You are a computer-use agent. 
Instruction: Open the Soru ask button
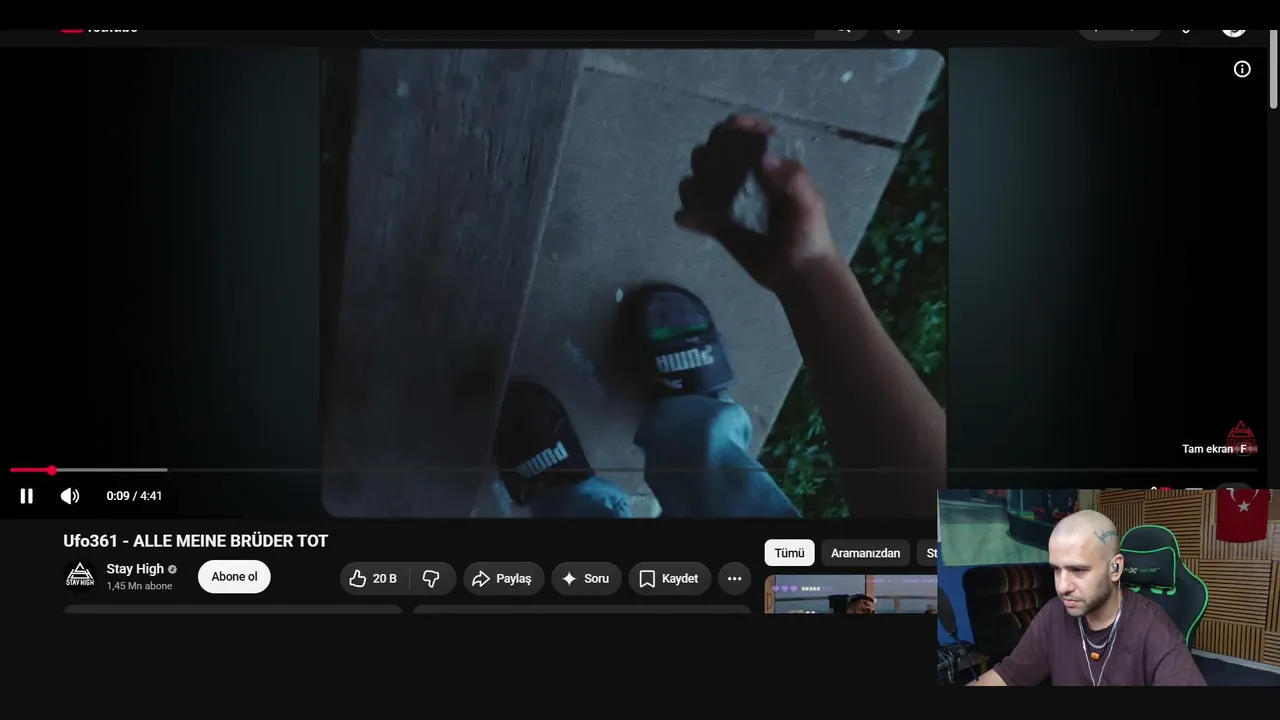click(x=586, y=578)
